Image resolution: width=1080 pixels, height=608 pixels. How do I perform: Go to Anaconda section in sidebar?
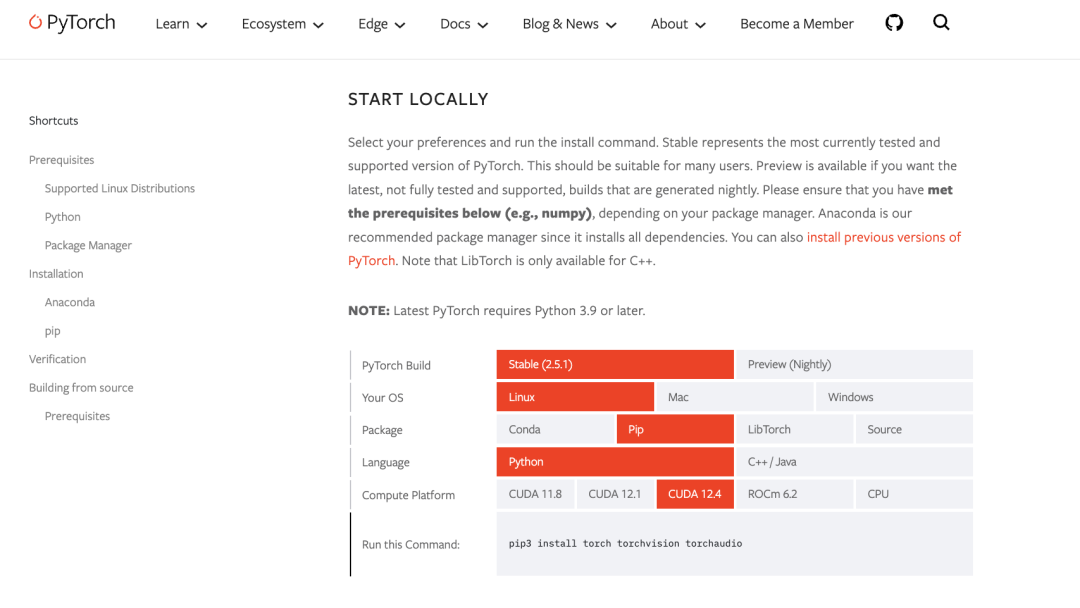pos(70,302)
